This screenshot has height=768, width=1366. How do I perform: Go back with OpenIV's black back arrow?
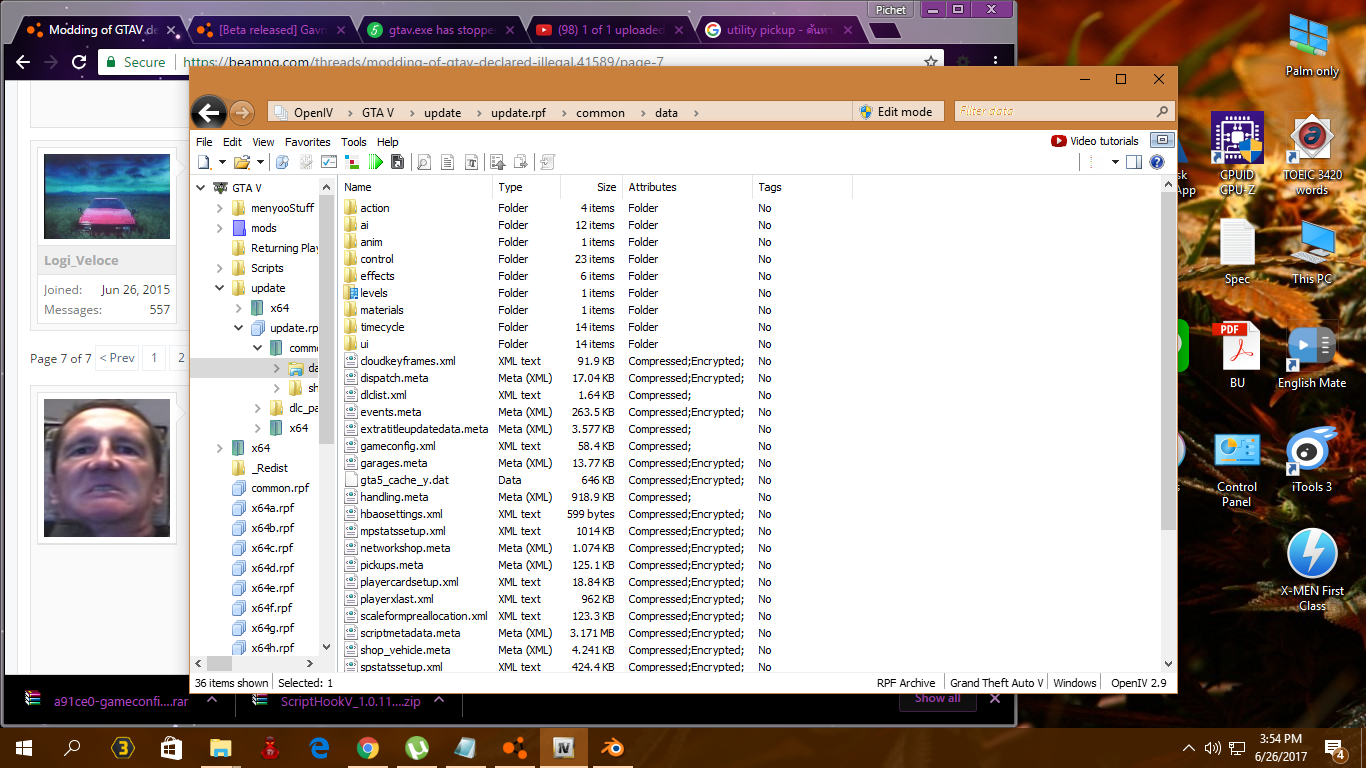(208, 112)
